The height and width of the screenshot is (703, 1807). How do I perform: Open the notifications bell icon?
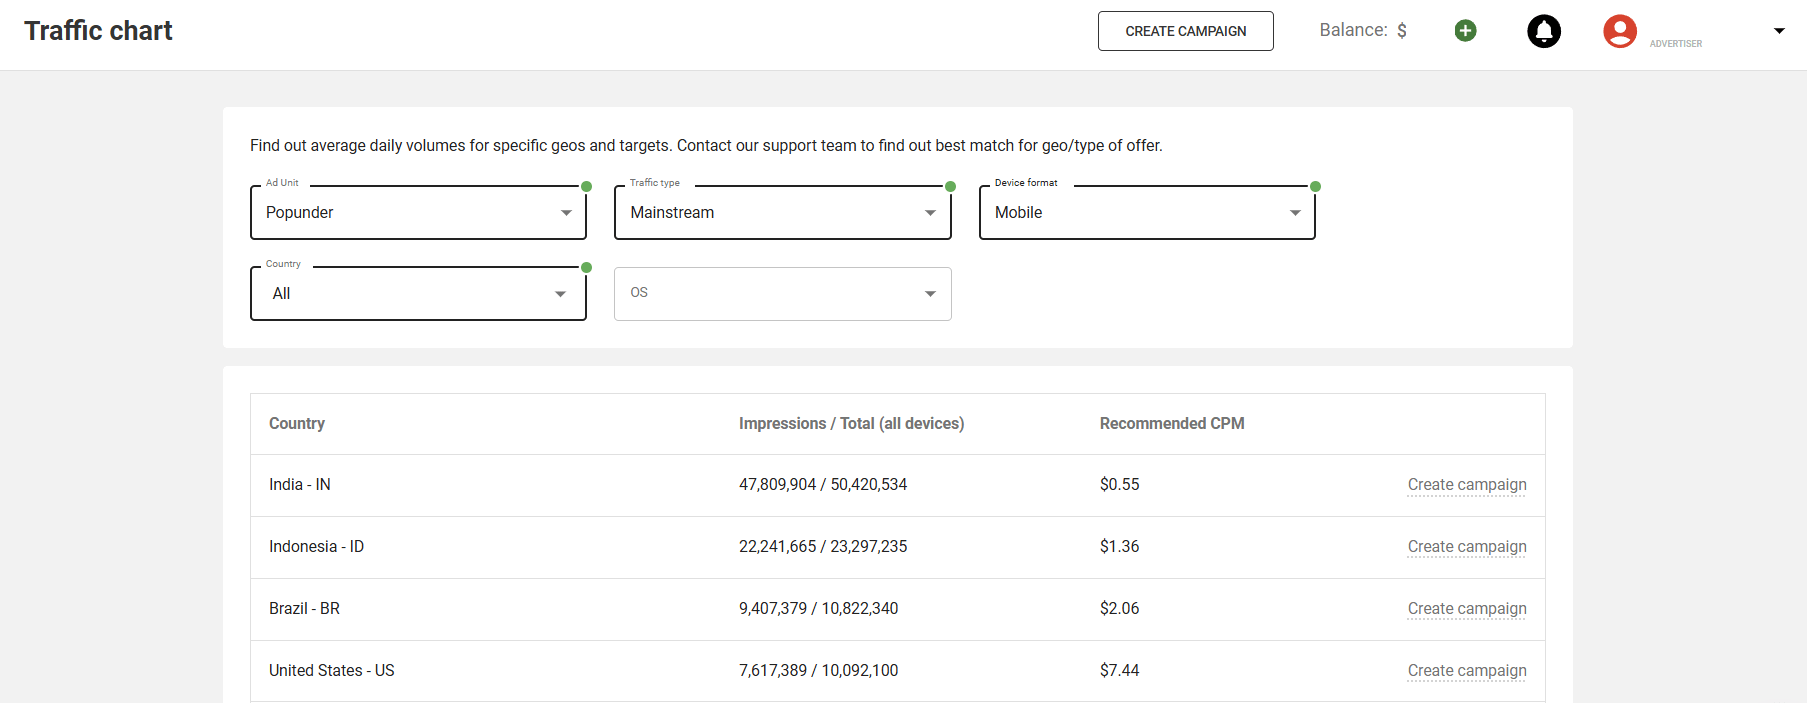pyautogui.click(x=1543, y=31)
